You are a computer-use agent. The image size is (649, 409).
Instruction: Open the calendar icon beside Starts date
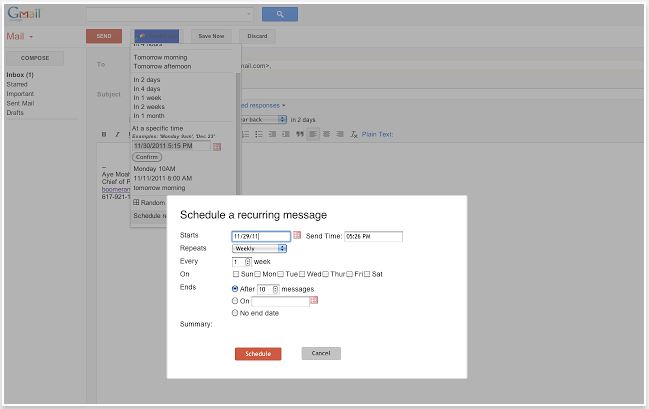click(x=297, y=236)
